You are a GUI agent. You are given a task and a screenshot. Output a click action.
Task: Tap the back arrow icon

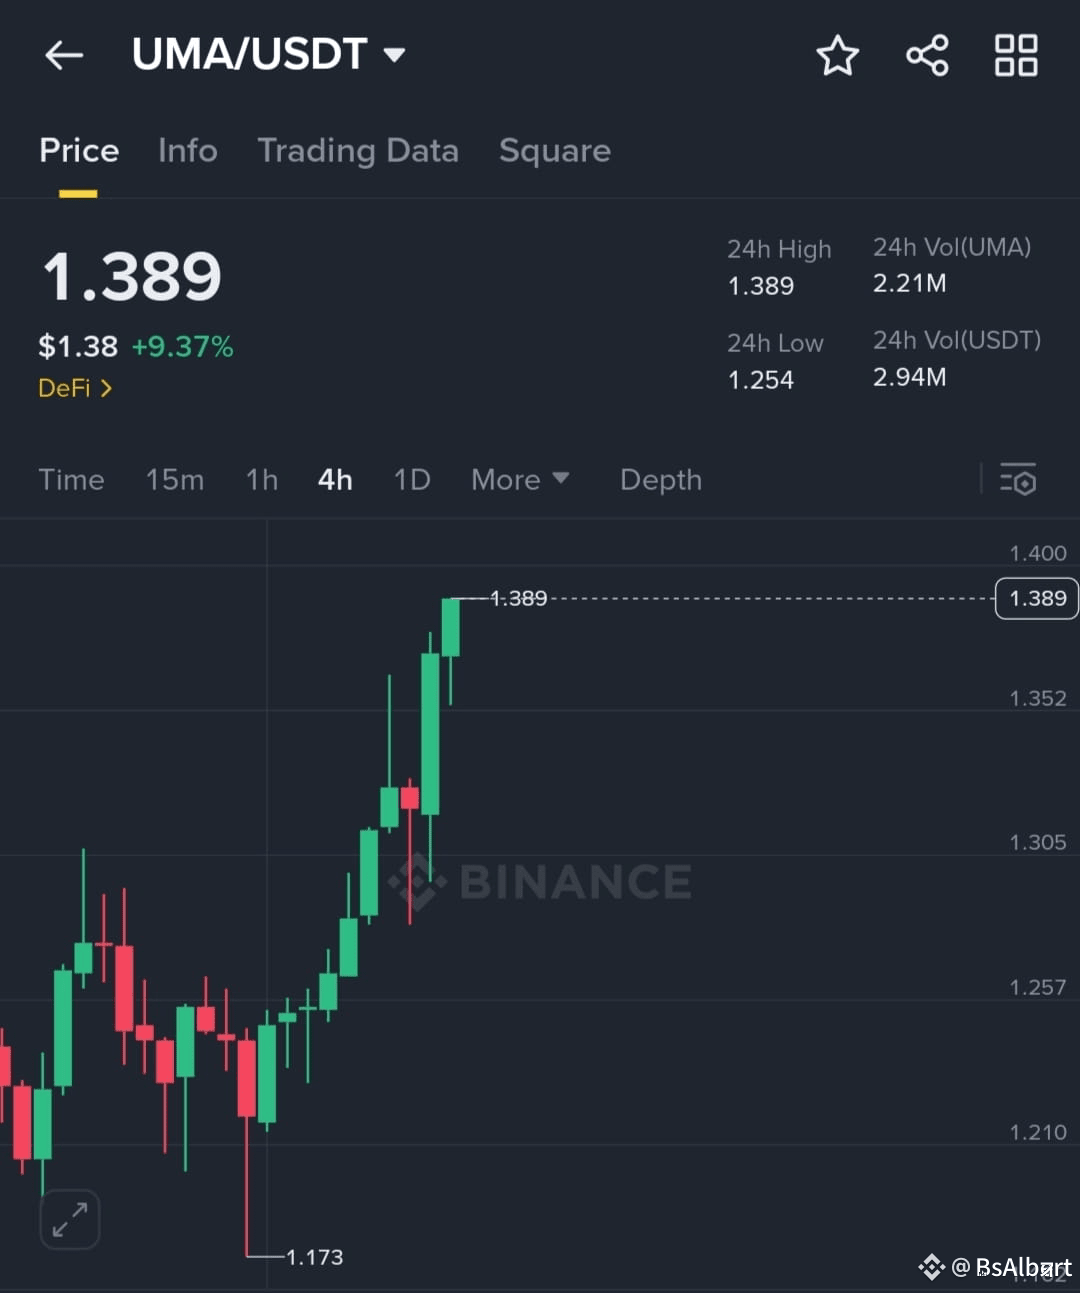coord(64,55)
